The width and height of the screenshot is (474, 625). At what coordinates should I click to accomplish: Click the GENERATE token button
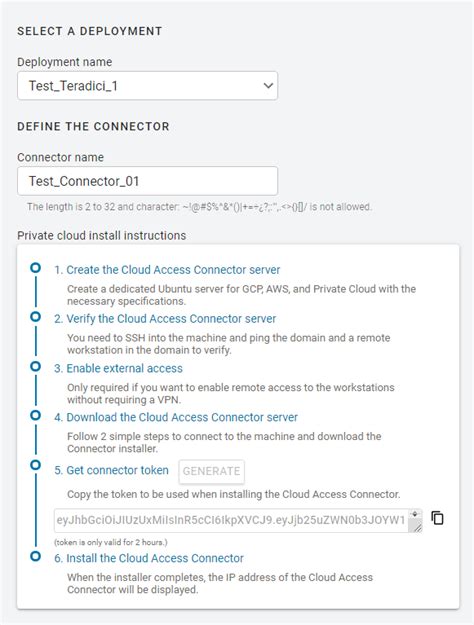point(212,471)
